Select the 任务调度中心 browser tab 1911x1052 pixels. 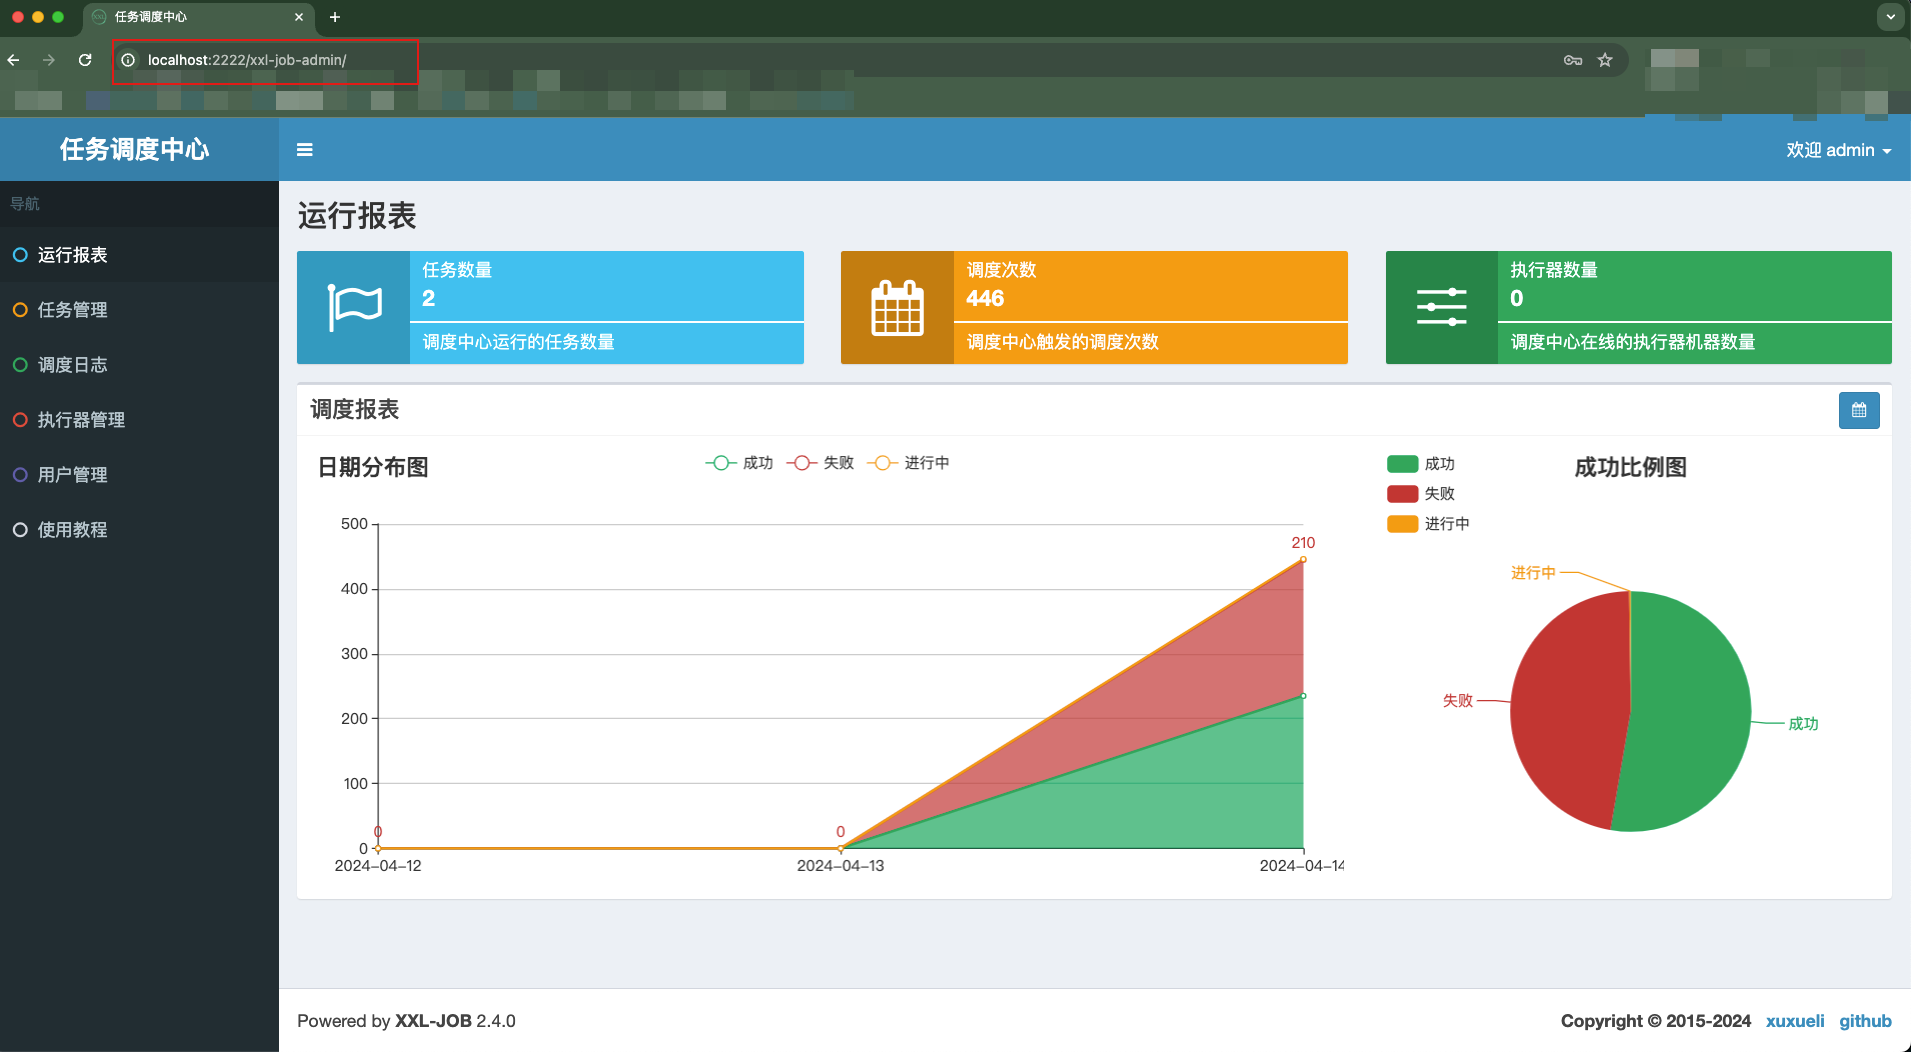click(198, 17)
